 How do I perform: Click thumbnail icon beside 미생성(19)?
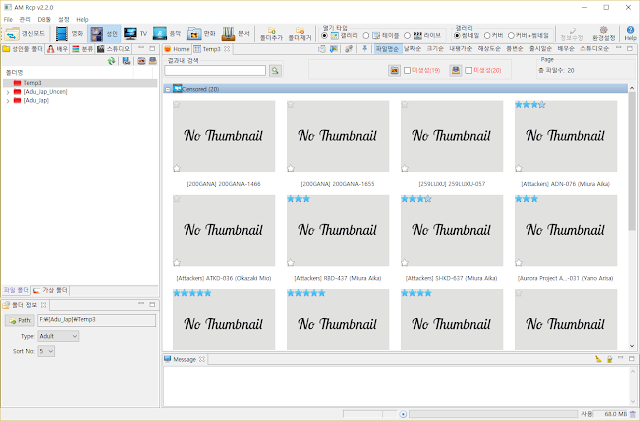tap(394, 71)
